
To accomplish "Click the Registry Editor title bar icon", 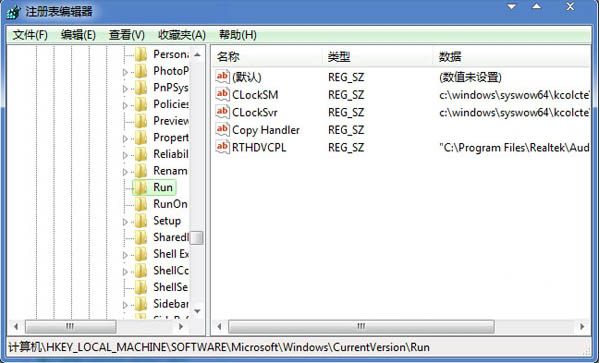I will [x=13, y=12].
